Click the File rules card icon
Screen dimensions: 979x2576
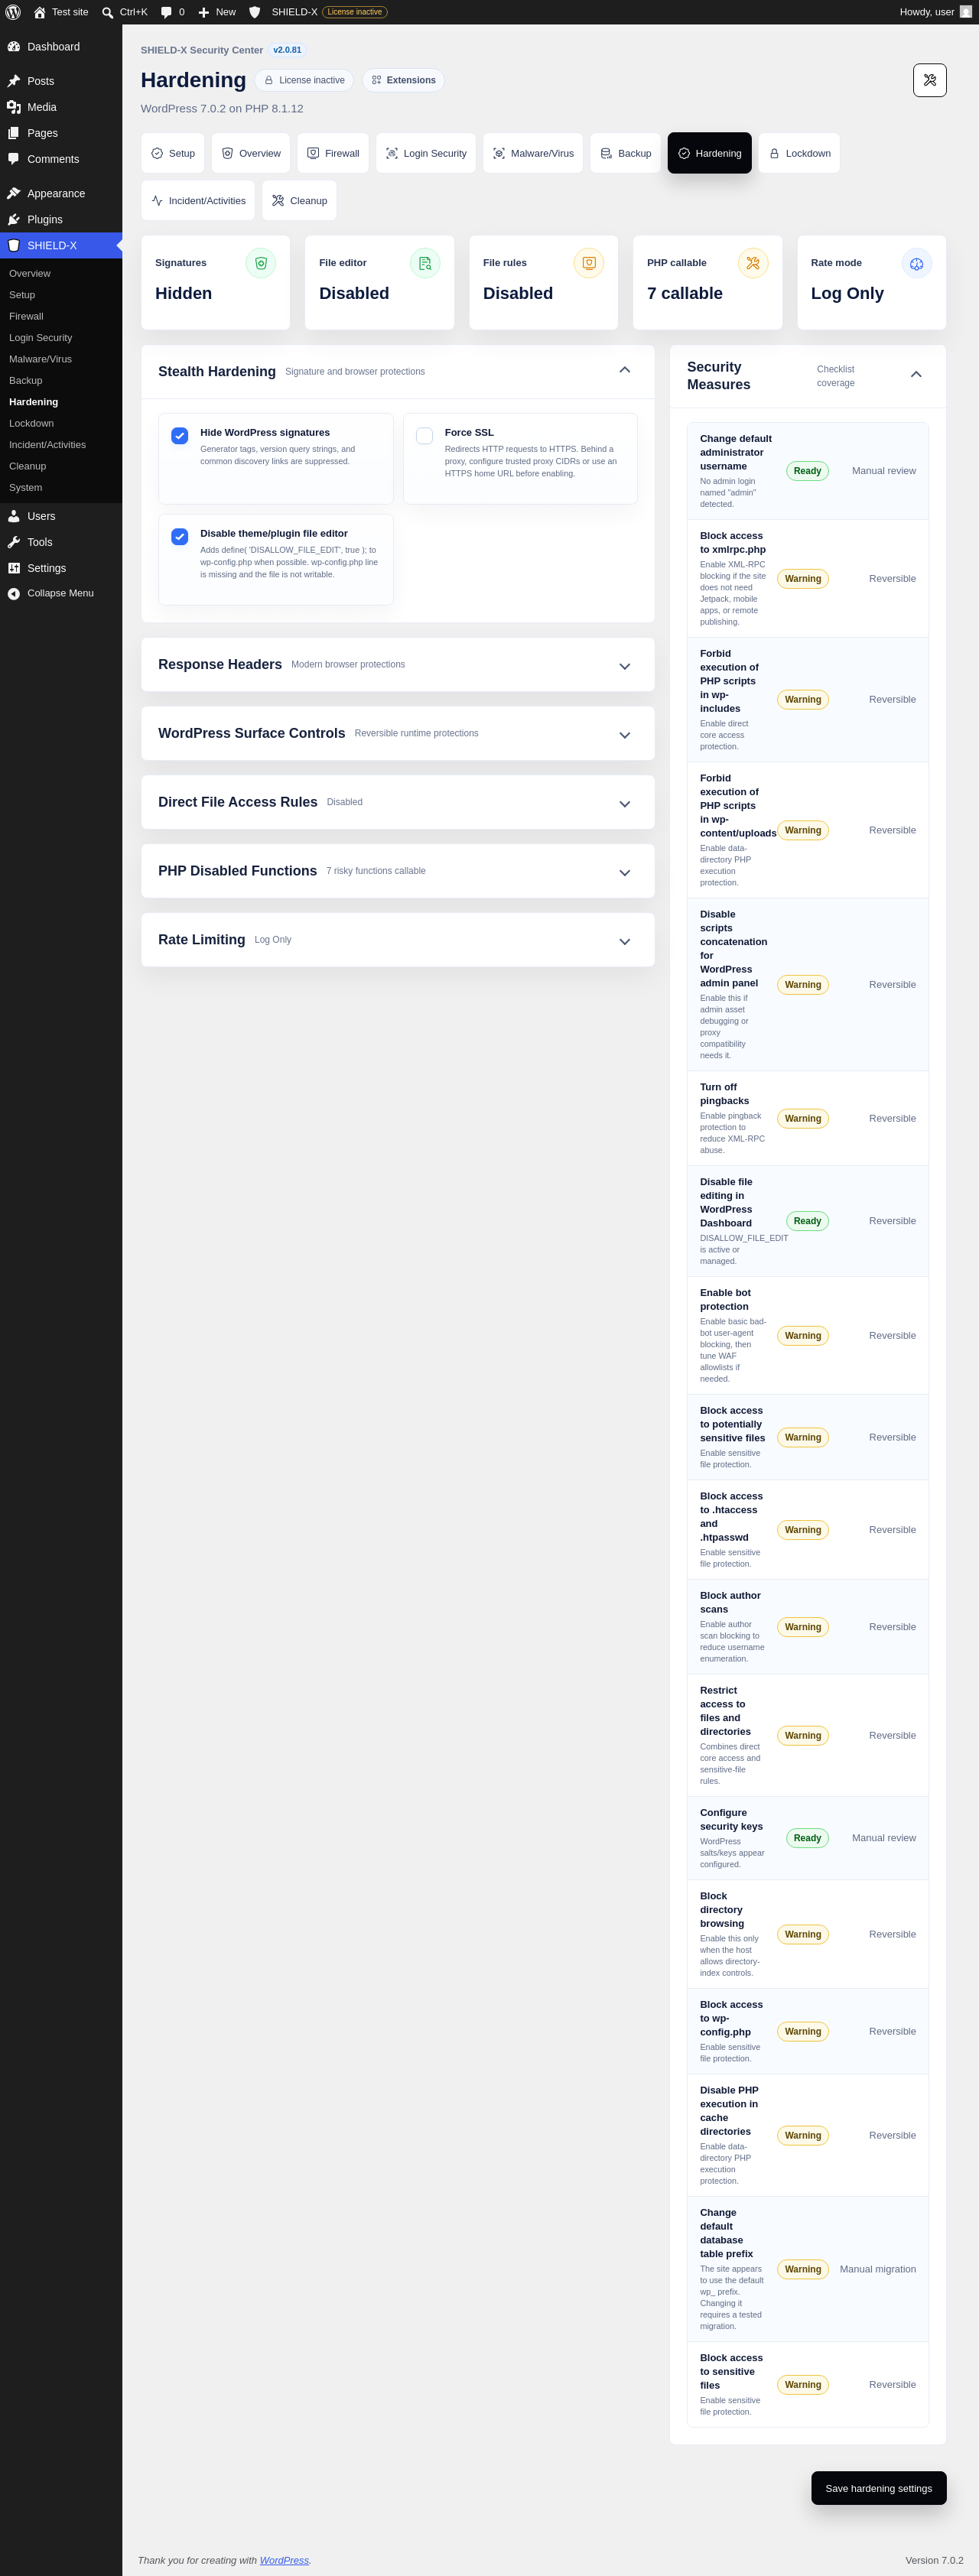click(589, 263)
